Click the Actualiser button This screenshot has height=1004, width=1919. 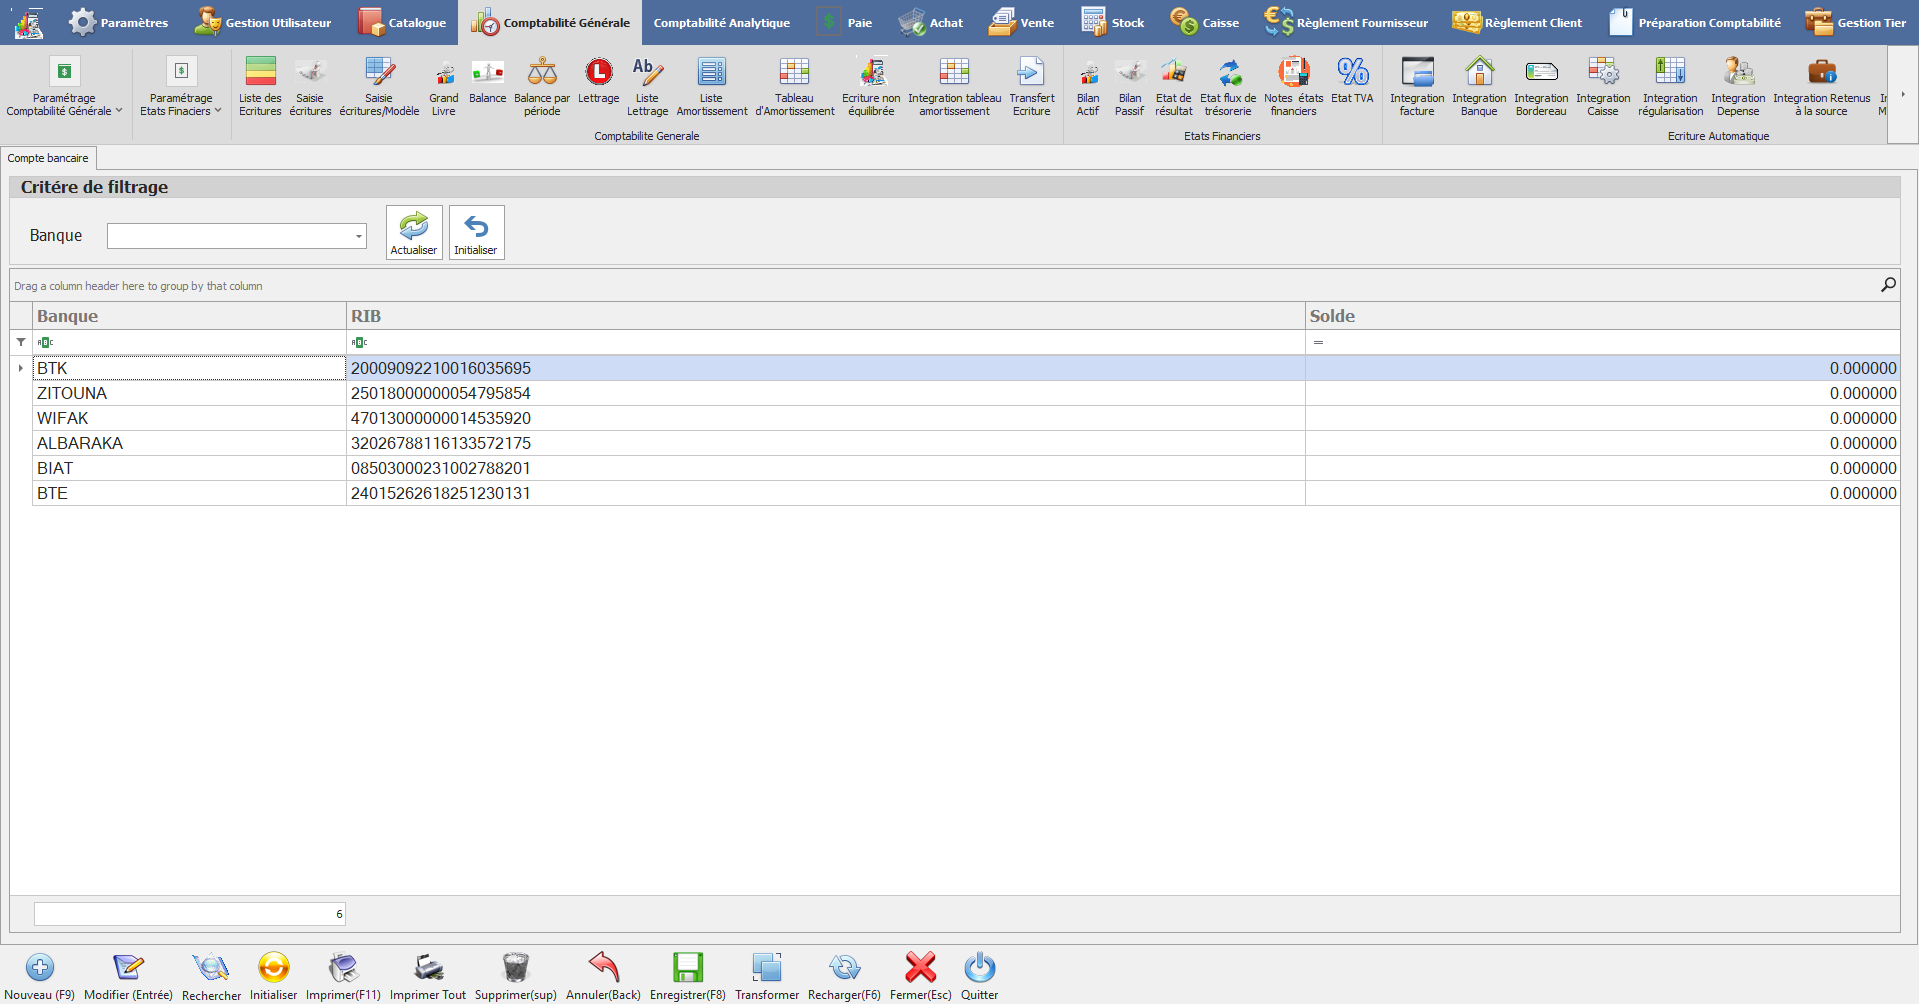point(414,232)
